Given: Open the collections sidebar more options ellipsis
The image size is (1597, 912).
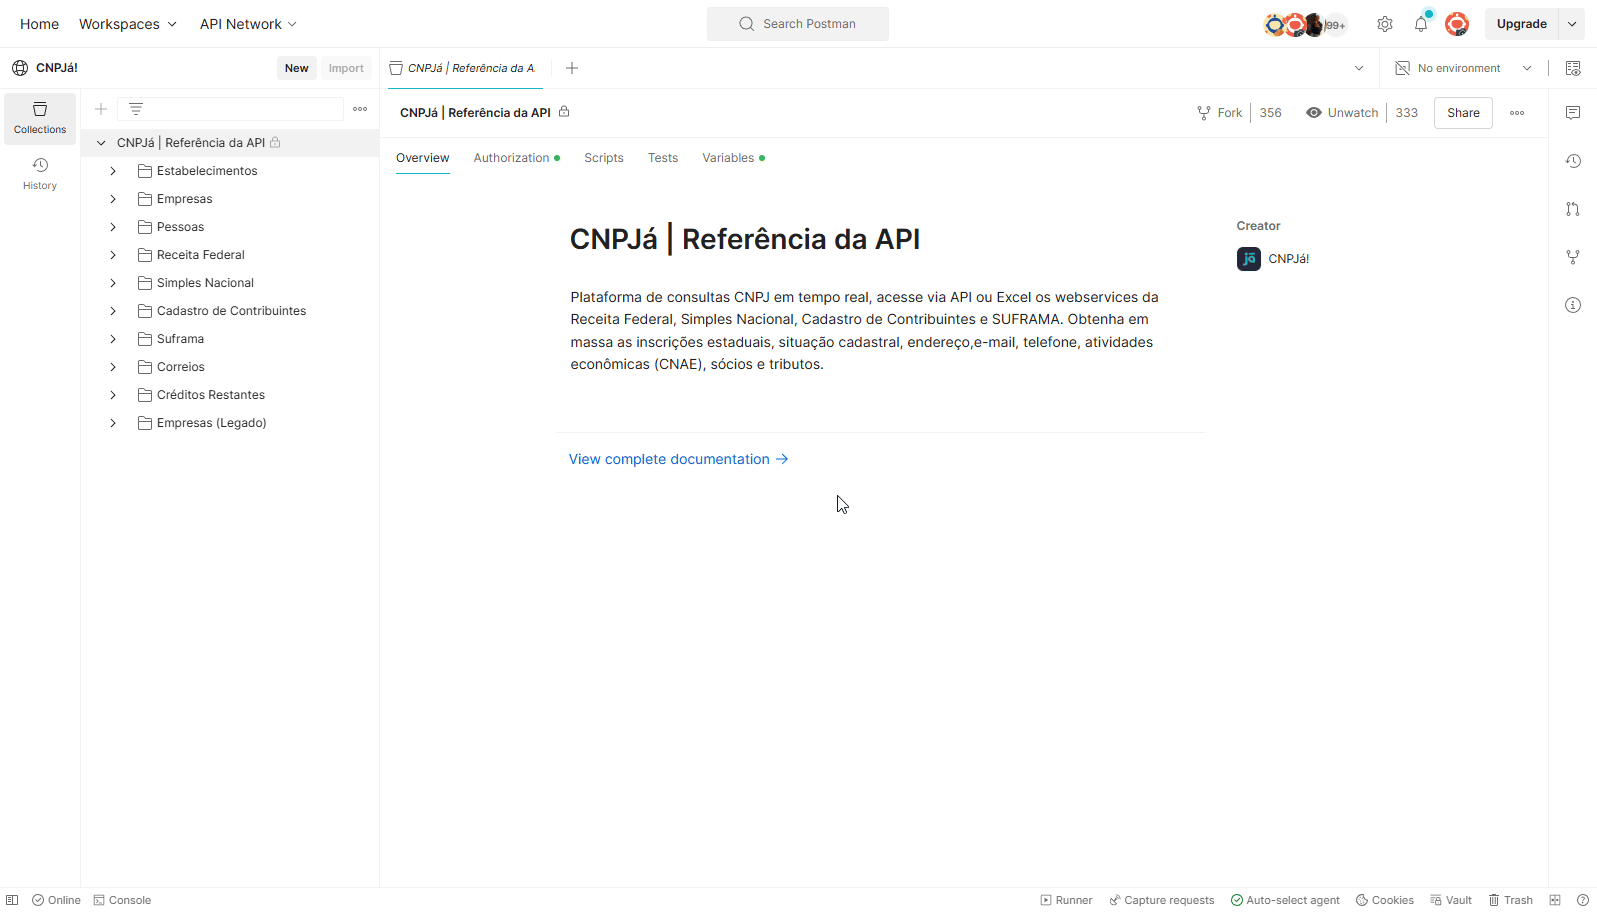Looking at the screenshot, I should pos(360,109).
